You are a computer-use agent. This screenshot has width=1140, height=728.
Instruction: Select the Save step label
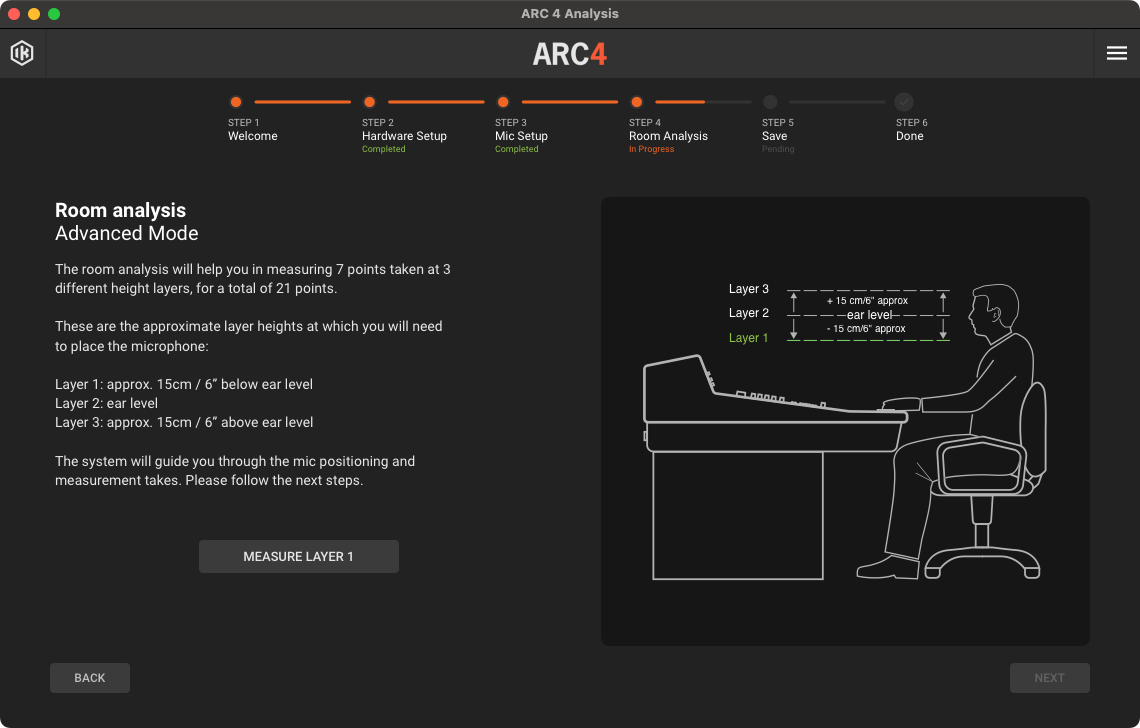click(x=774, y=136)
